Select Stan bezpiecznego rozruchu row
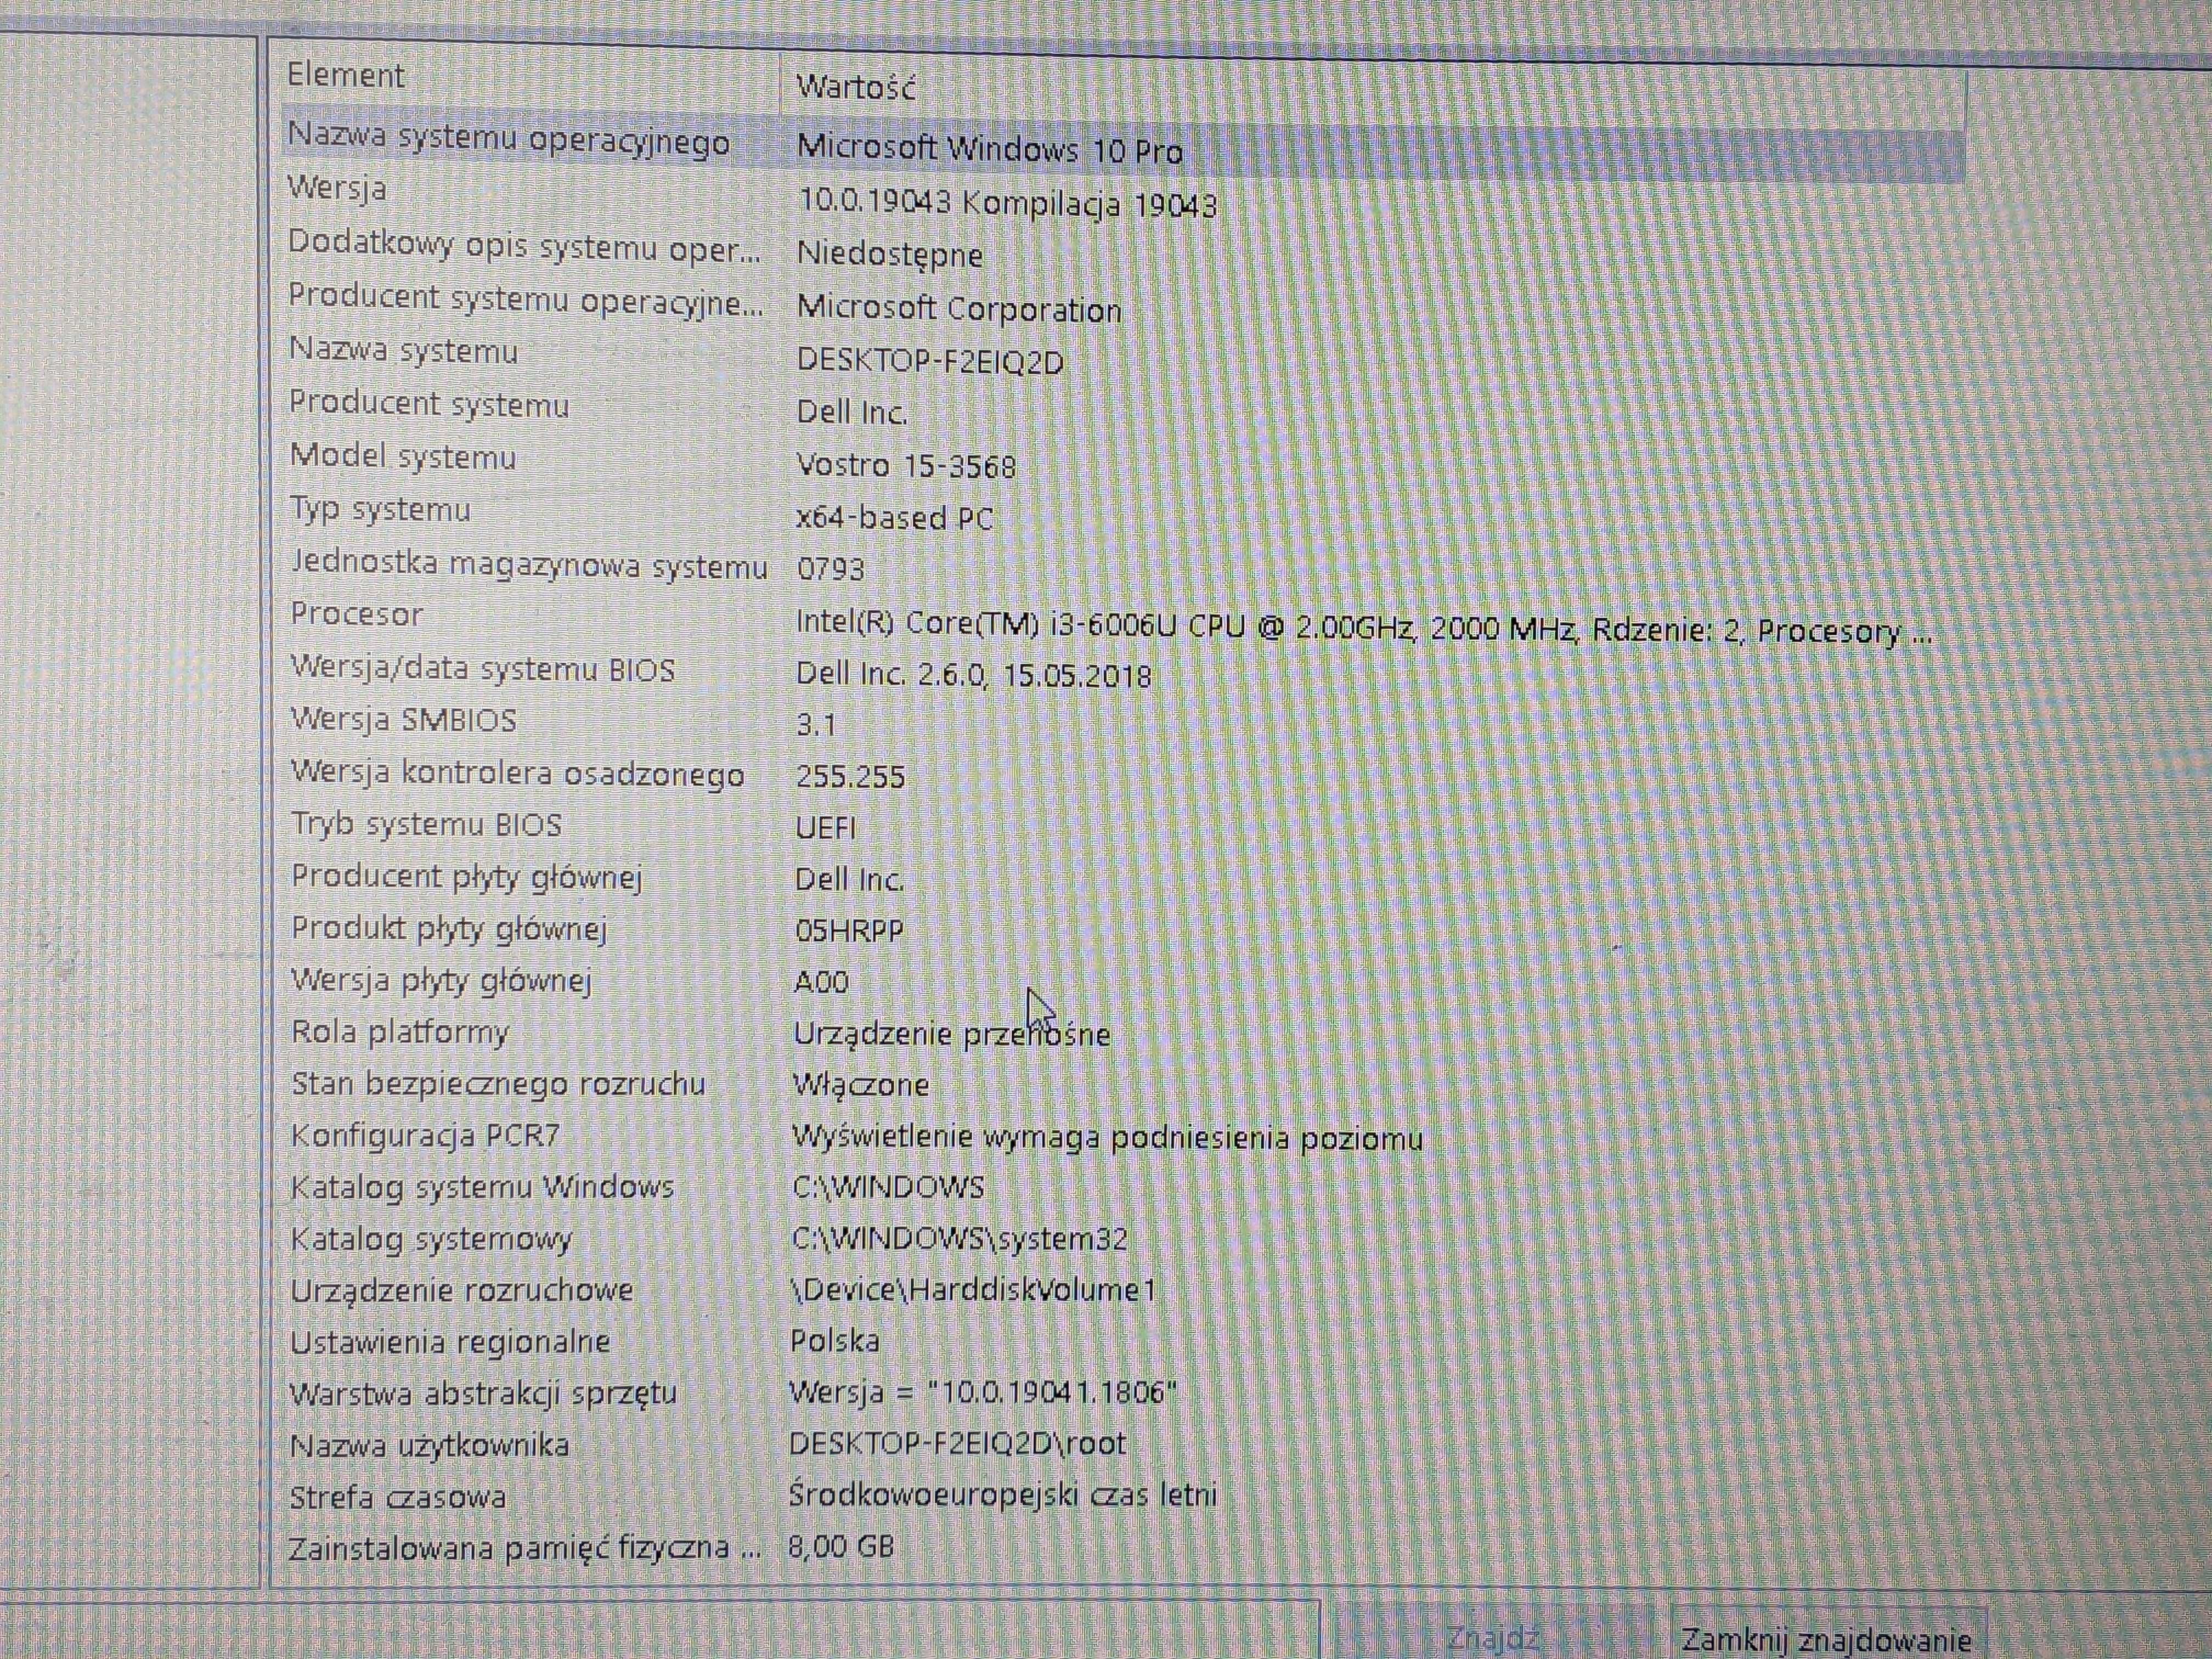 (498, 1084)
